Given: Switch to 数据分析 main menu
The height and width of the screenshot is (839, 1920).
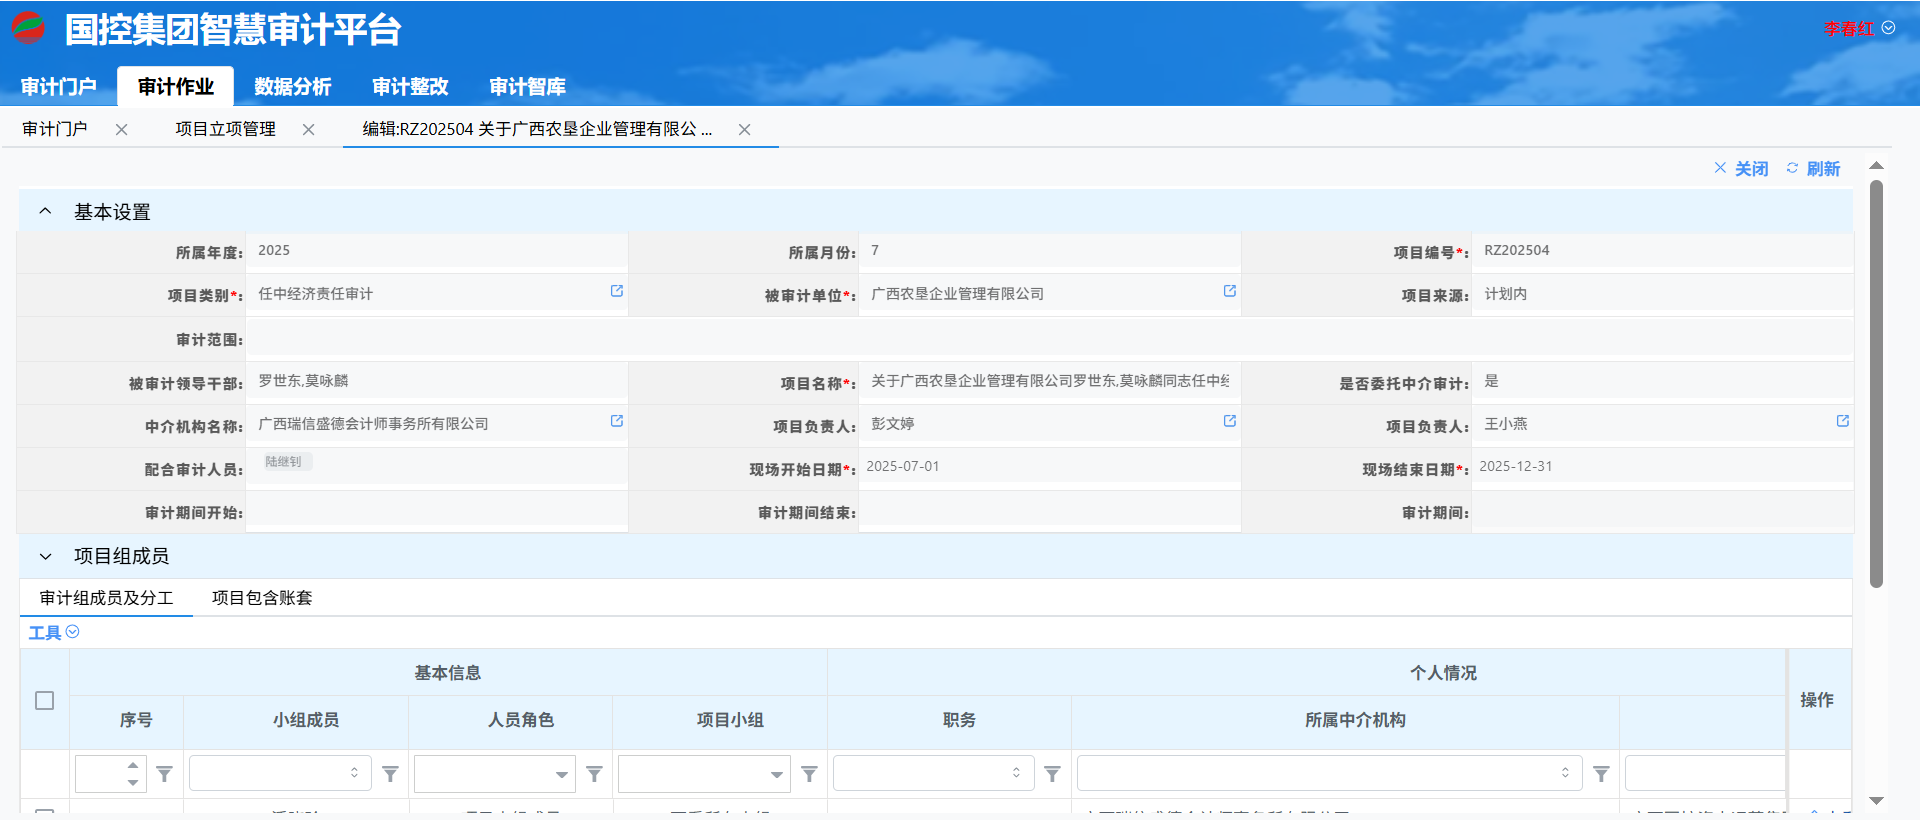Looking at the screenshot, I should pyautogui.click(x=292, y=87).
